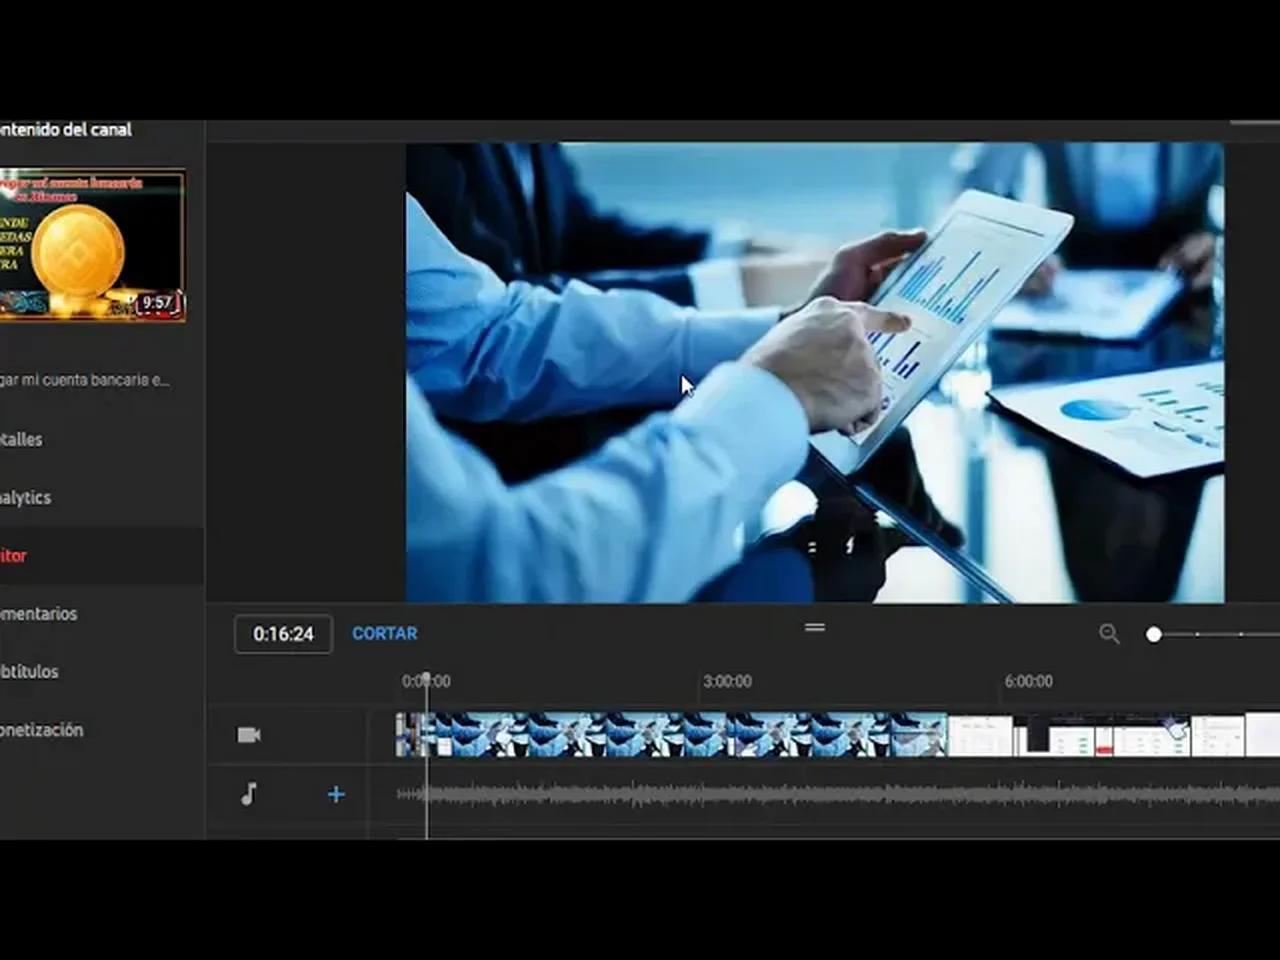Select the highlighted Editor sidebar entry
Image resolution: width=1280 pixels, height=960 pixels.
coord(14,556)
